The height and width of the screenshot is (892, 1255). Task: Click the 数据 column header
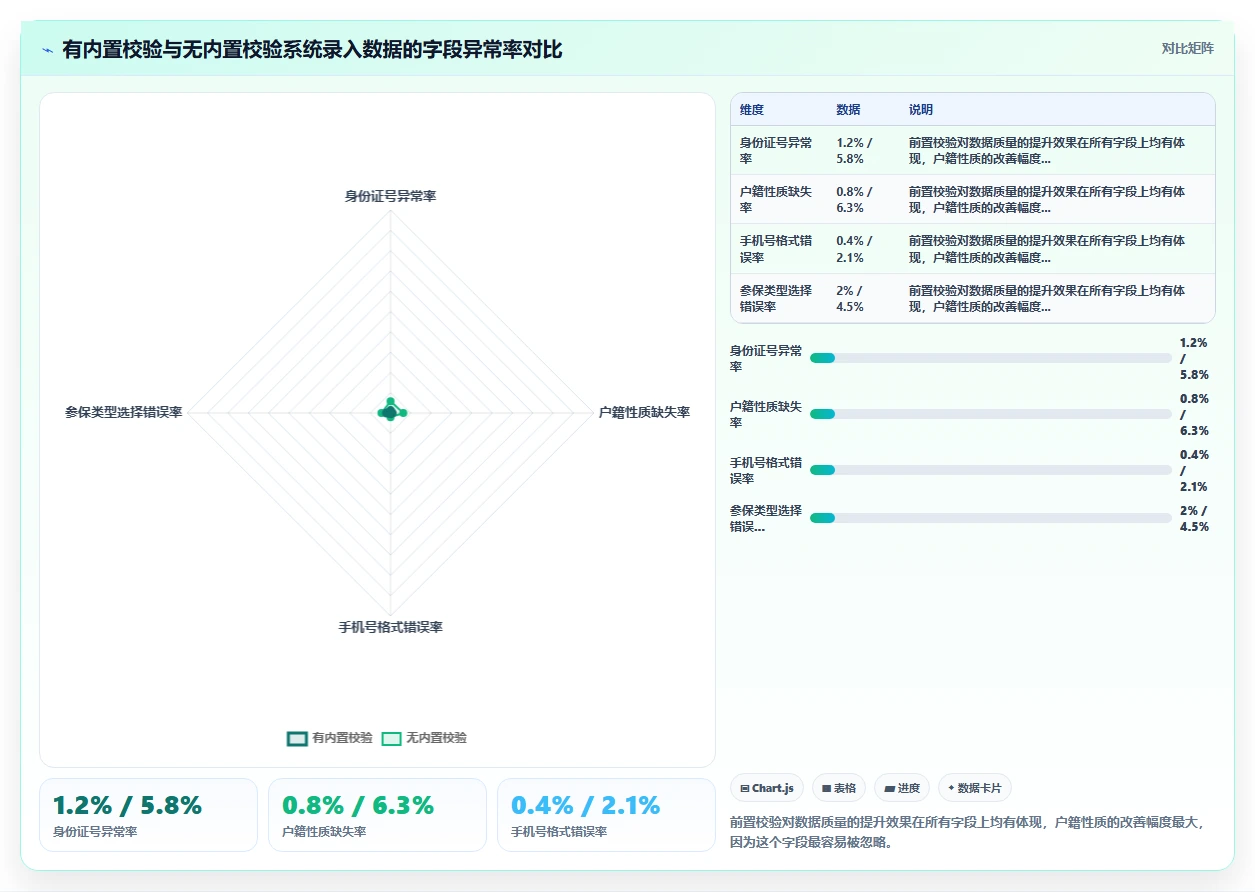[848, 110]
